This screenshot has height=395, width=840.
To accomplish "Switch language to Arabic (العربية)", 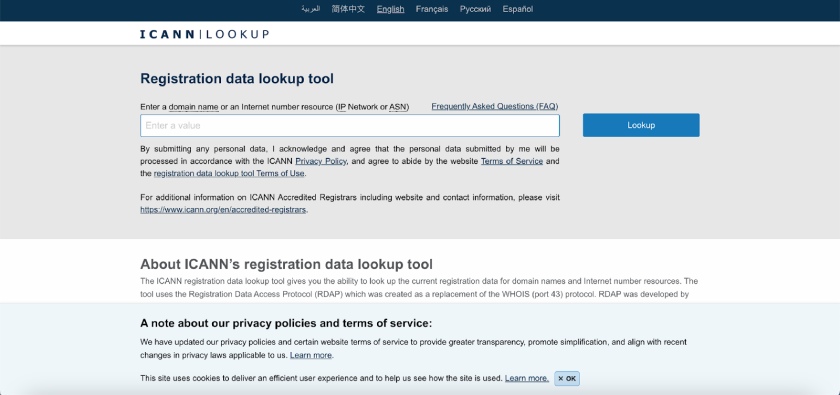I will click(x=310, y=9).
